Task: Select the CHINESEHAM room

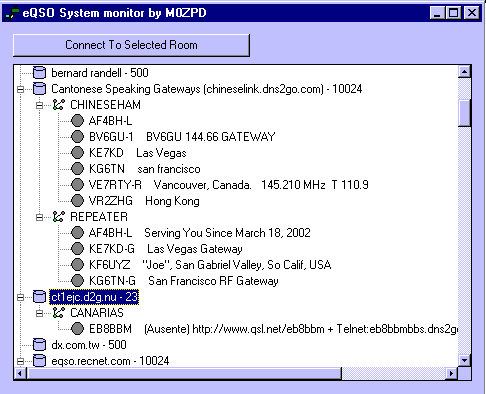Action: 105,105
